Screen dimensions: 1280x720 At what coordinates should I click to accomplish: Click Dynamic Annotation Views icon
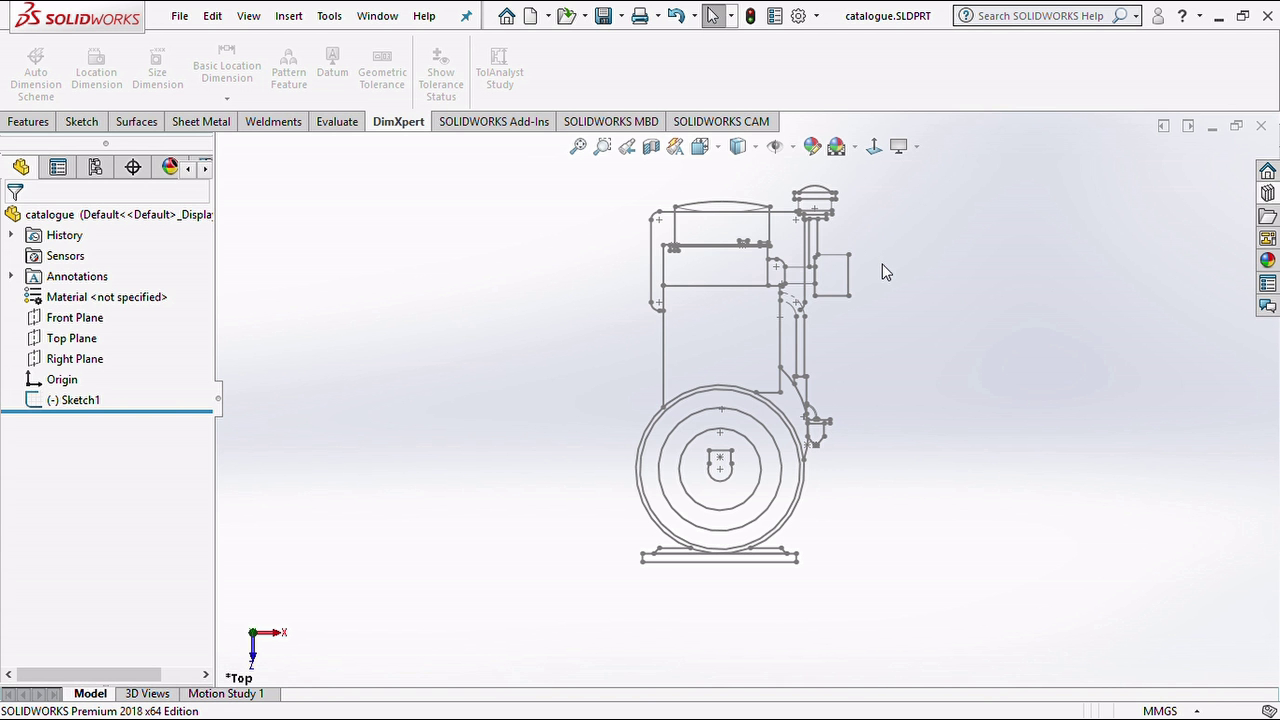pos(675,147)
